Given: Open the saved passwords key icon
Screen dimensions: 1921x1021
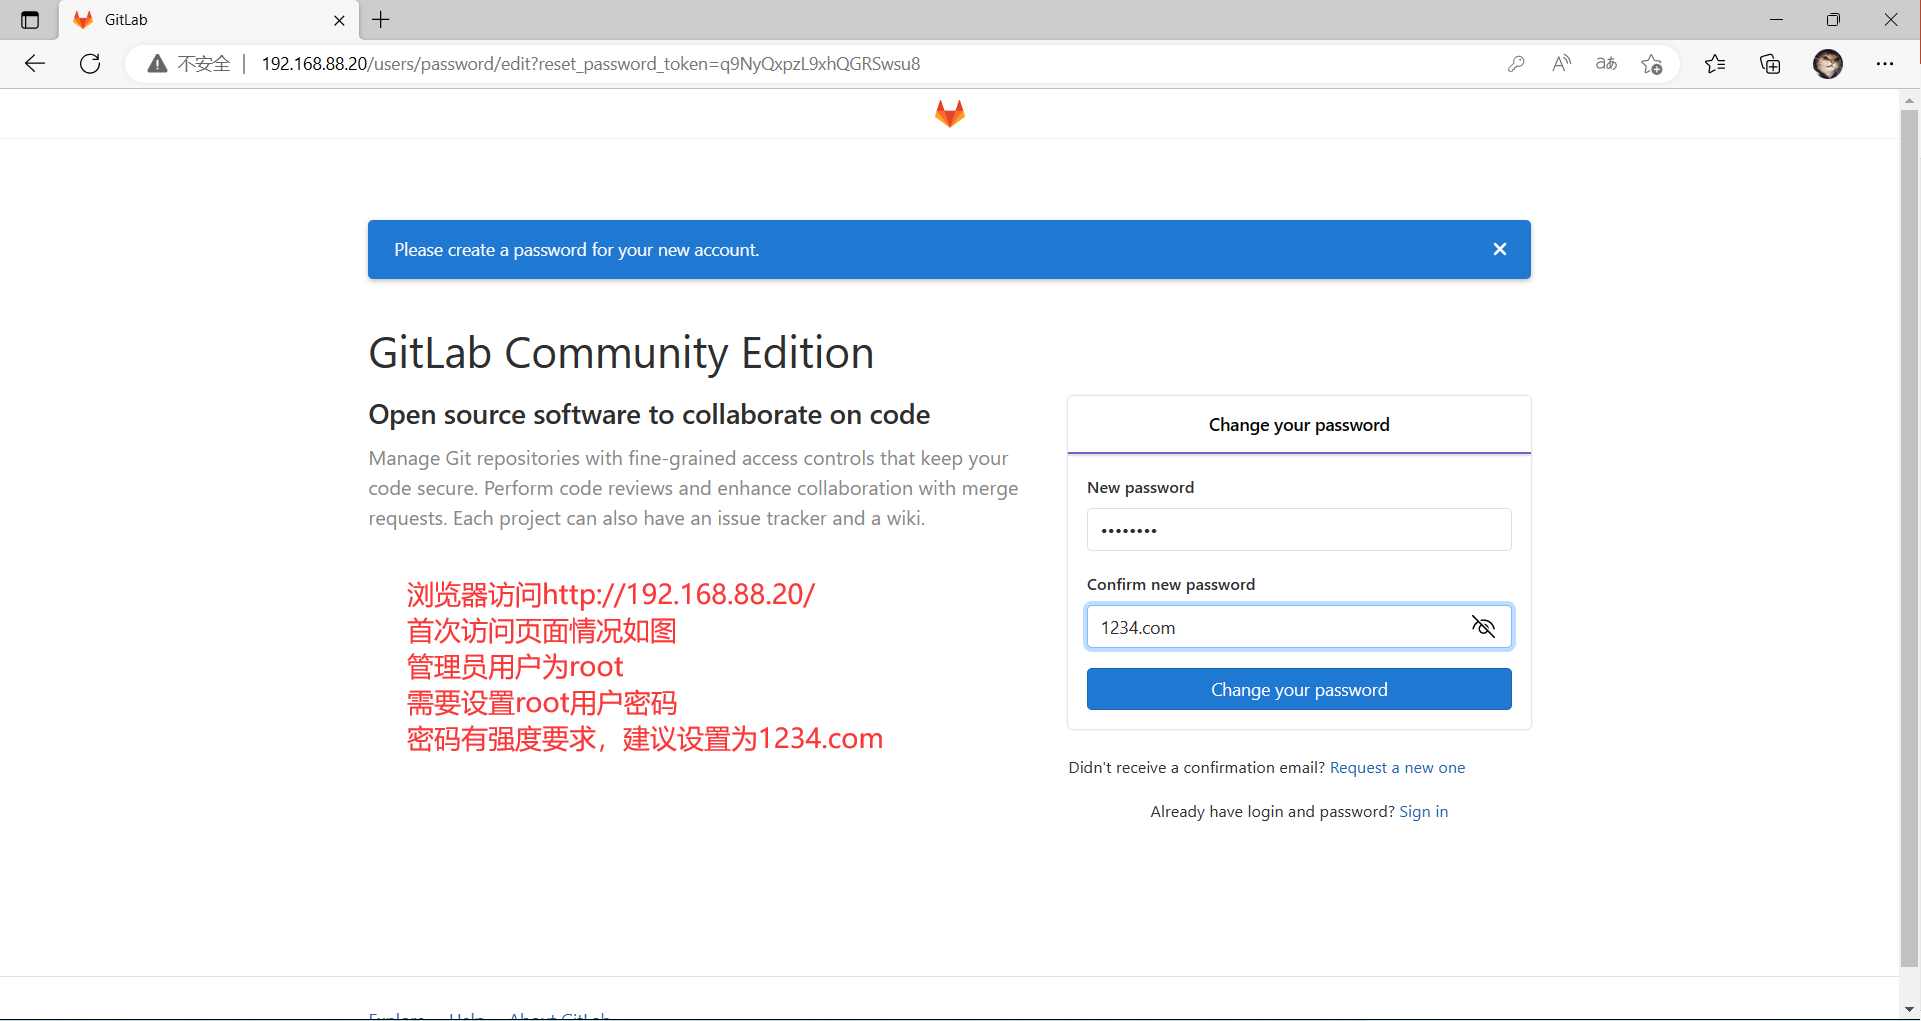Looking at the screenshot, I should [1516, 64].
